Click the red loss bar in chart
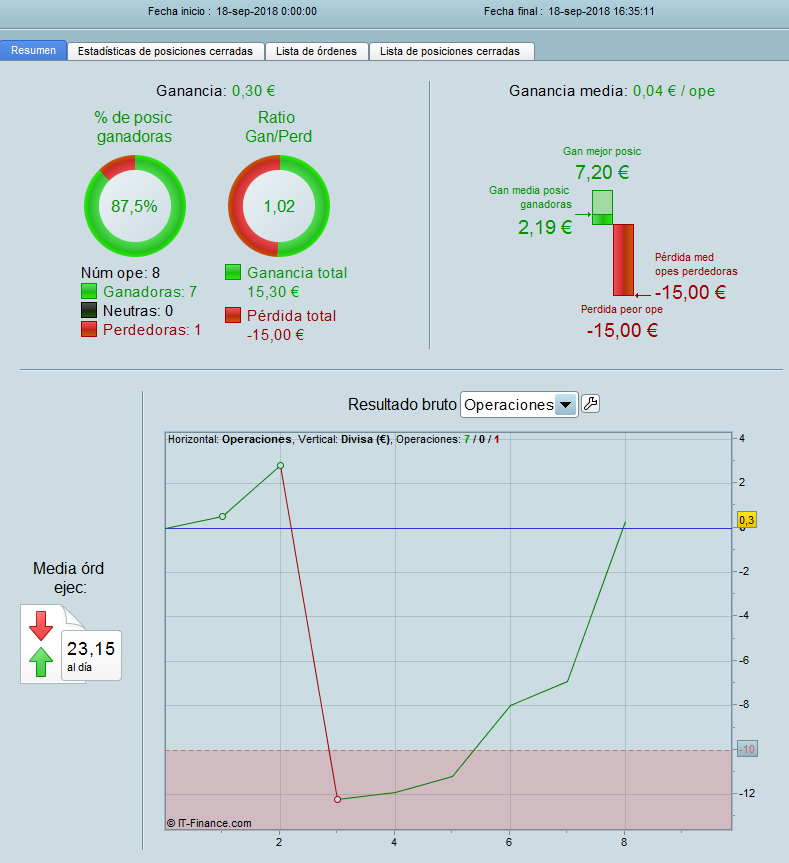 pos(623,260)
